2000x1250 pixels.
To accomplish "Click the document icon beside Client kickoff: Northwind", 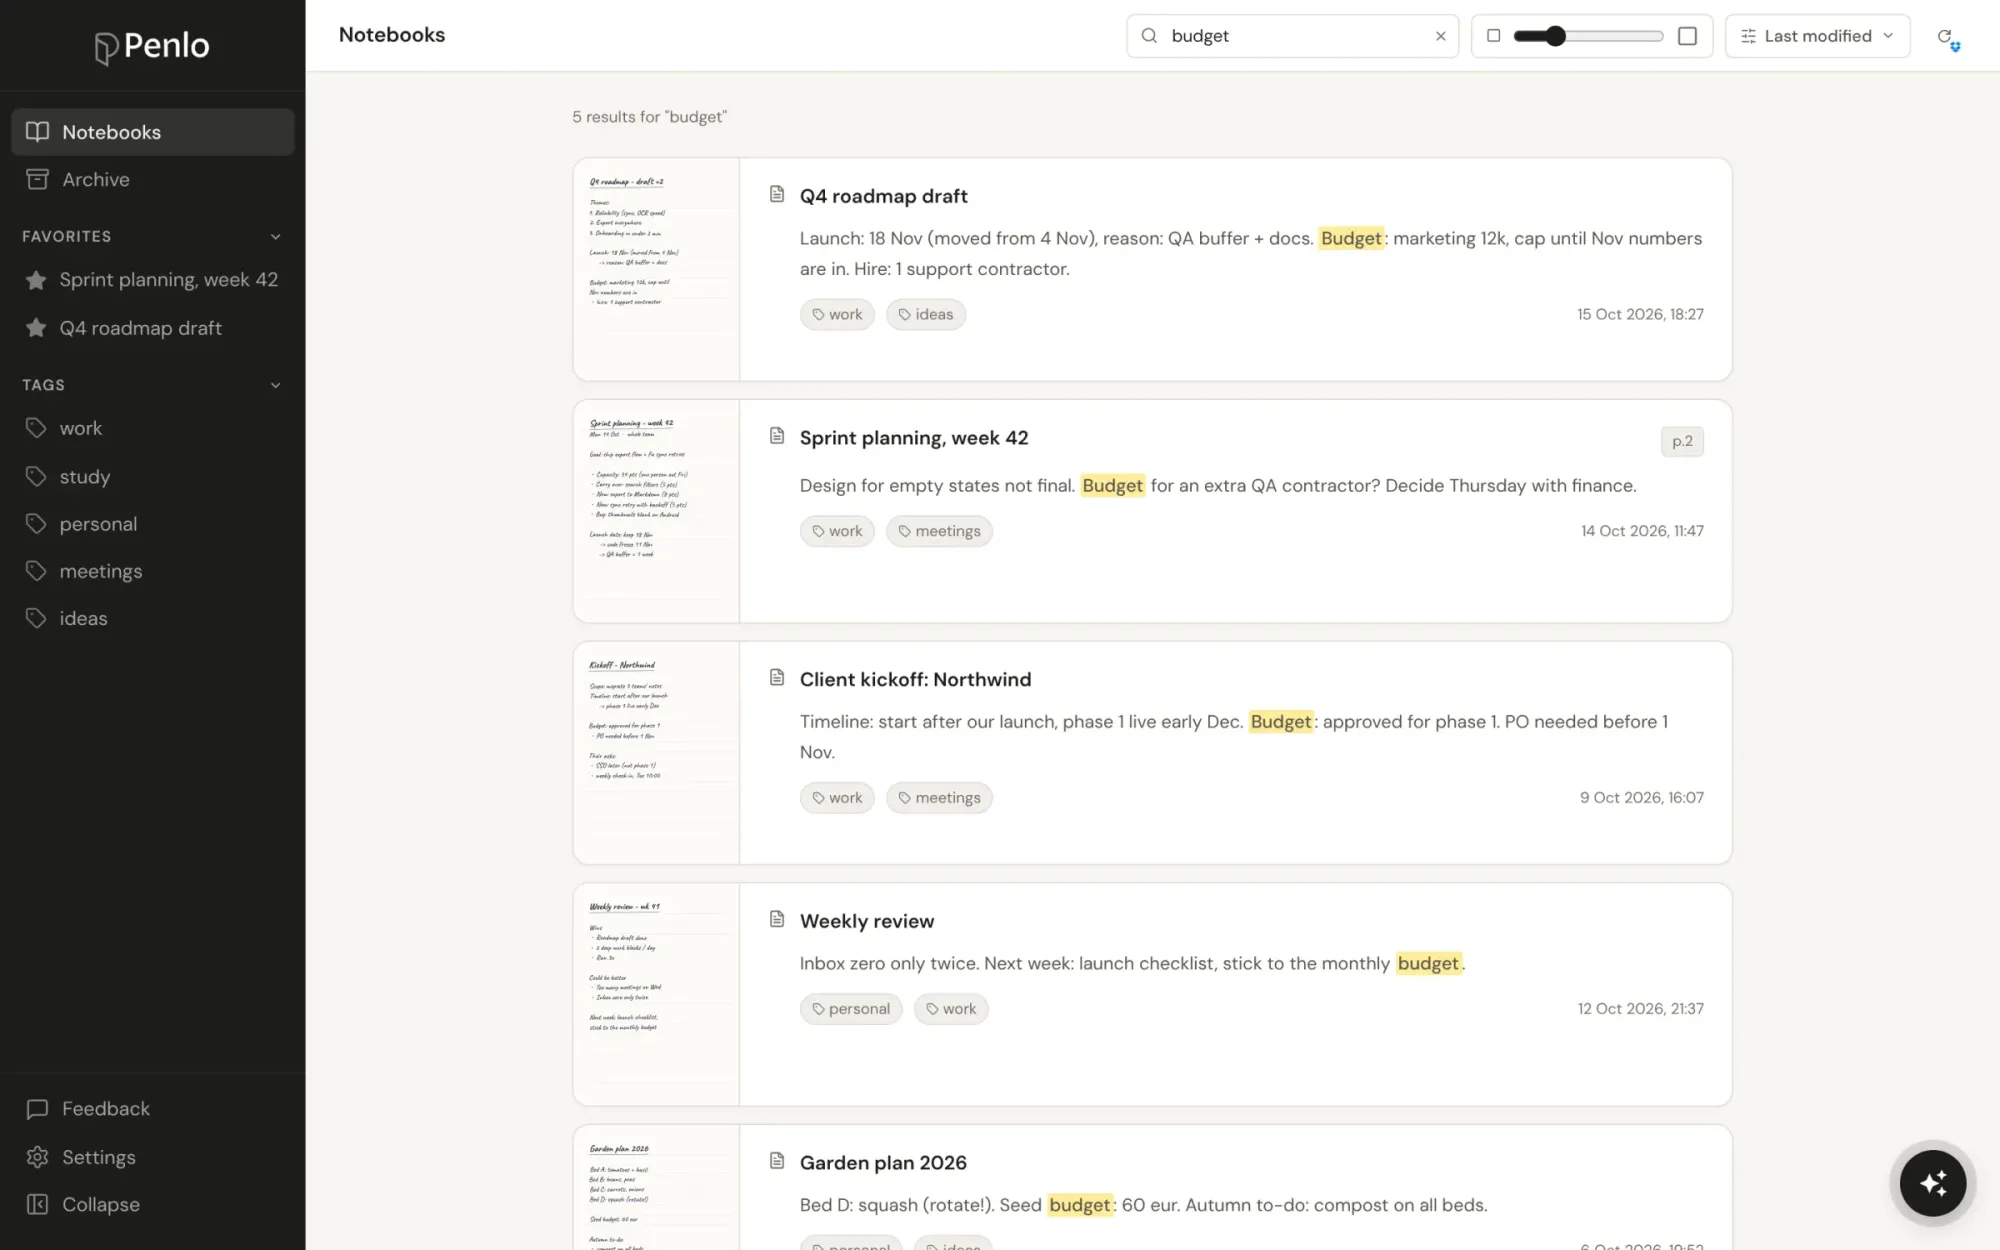I will coord(777,678).
